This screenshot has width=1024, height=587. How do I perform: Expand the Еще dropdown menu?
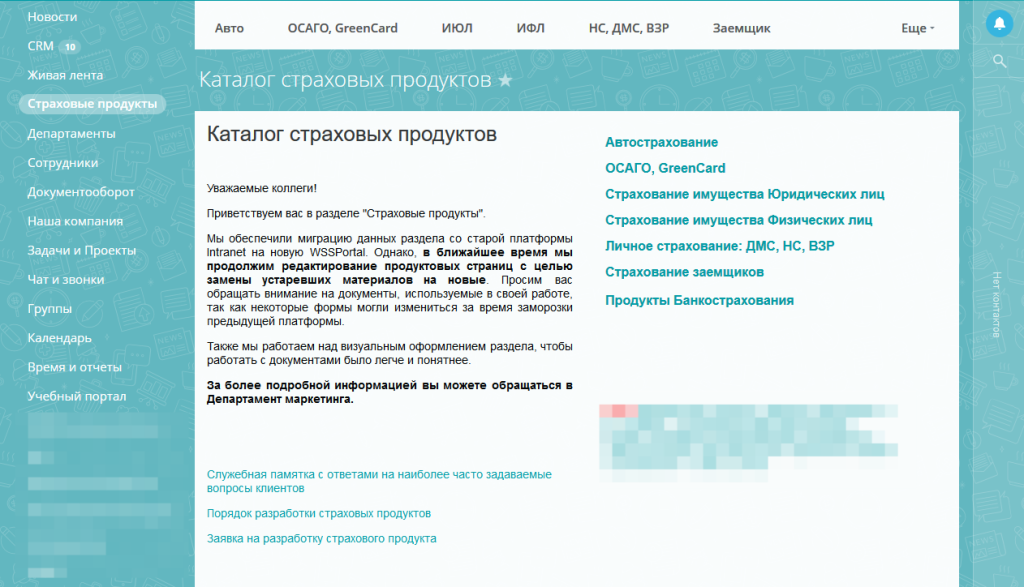click(918, 28)
